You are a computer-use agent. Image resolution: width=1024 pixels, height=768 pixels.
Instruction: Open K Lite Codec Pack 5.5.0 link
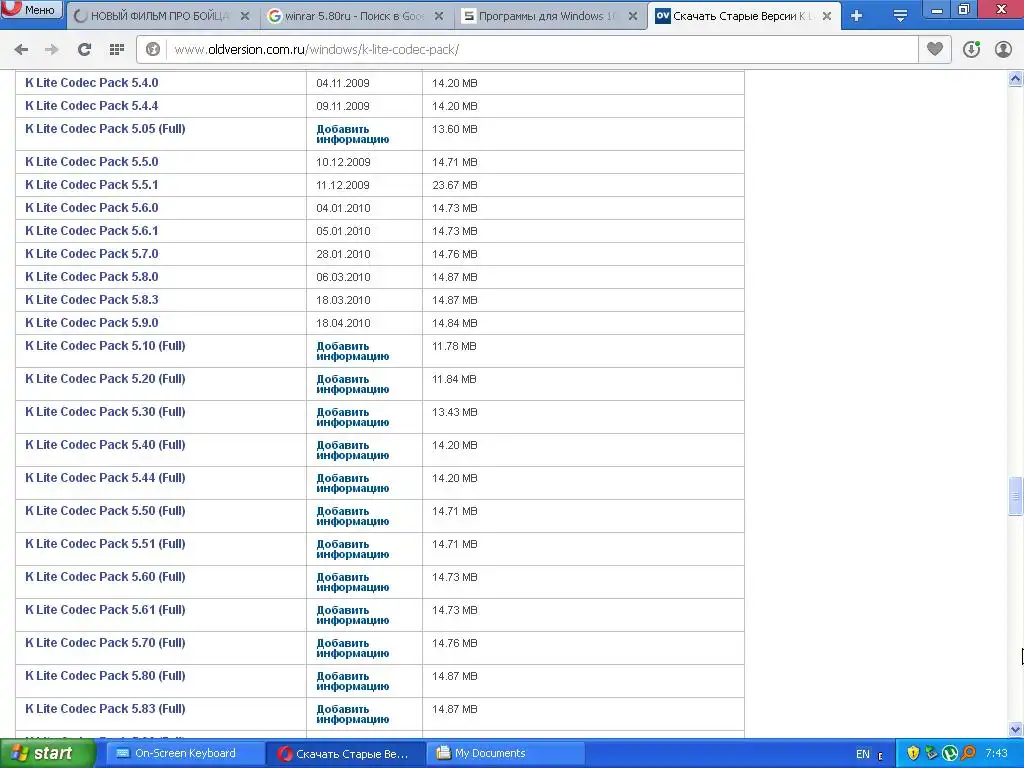click(x=91, y=162)
